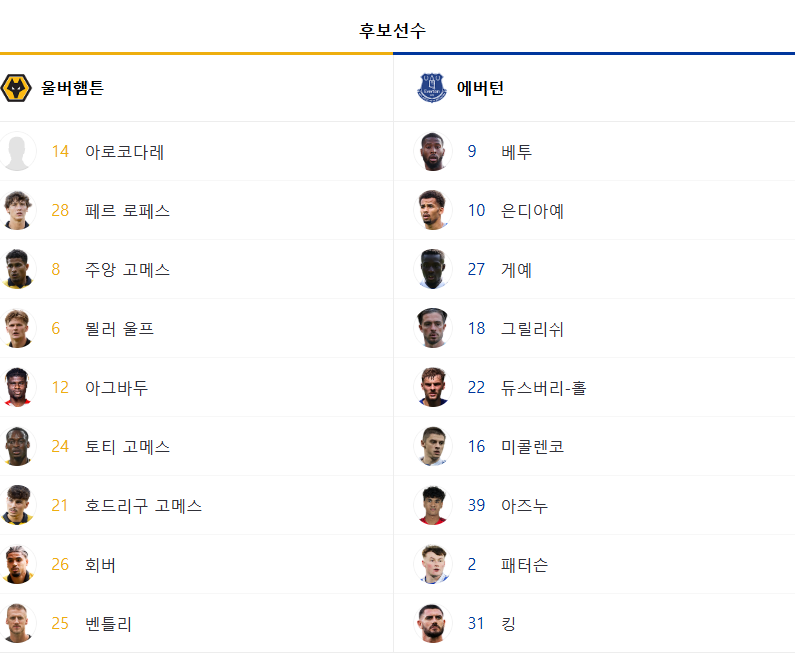
Task: Click the Wolverhampton wolf crest icon
Action: [x=16, y=88]
